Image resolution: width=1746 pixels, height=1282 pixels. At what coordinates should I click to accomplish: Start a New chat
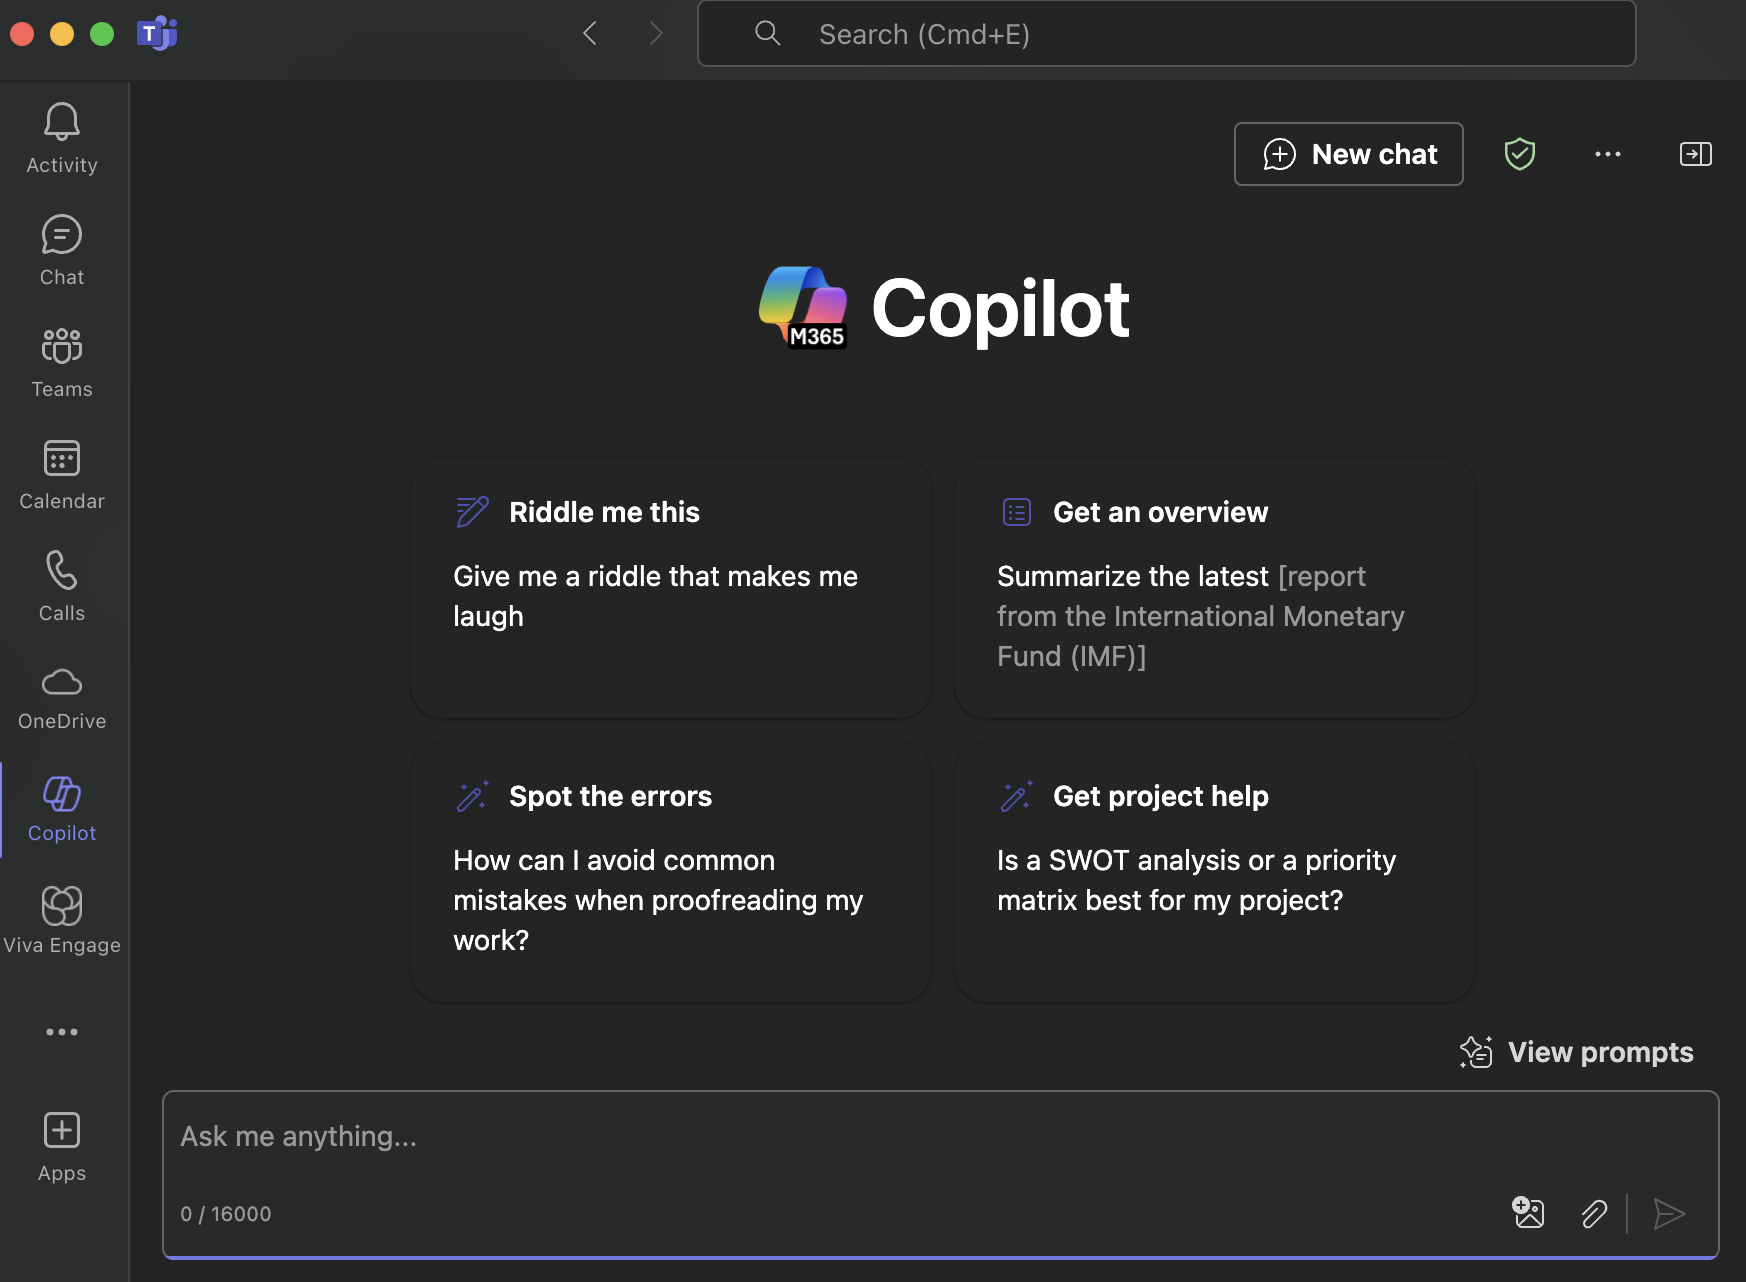pyautogui.click(x=1349, y=154)
